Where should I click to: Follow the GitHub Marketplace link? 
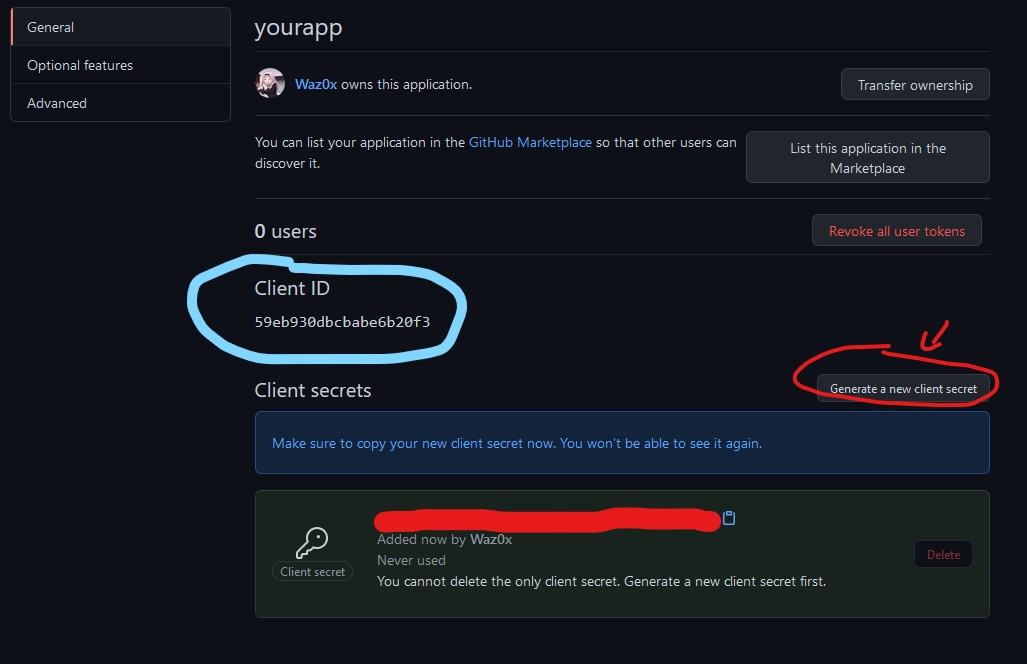[530, 142]
